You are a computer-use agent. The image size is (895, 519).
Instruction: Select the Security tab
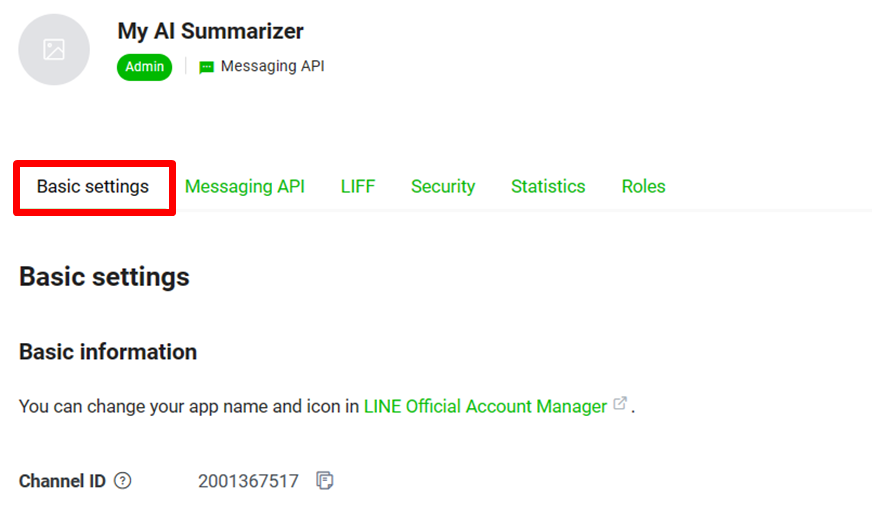(443, 186)
